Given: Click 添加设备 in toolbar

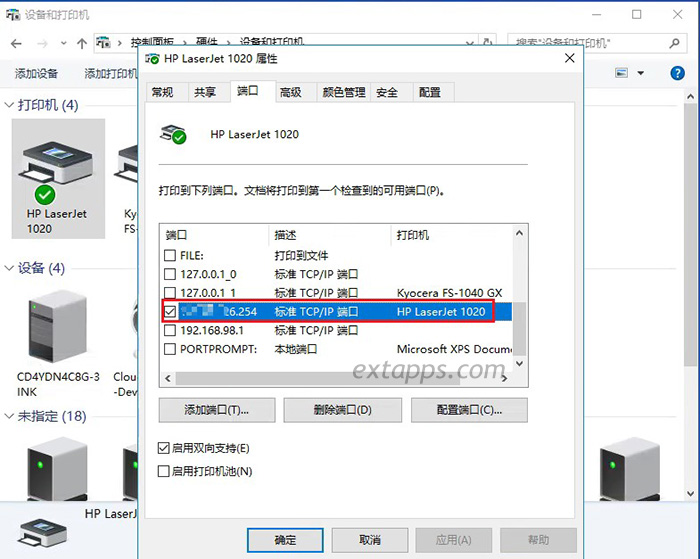Looking at the screenshot, I should pos(36,74).
